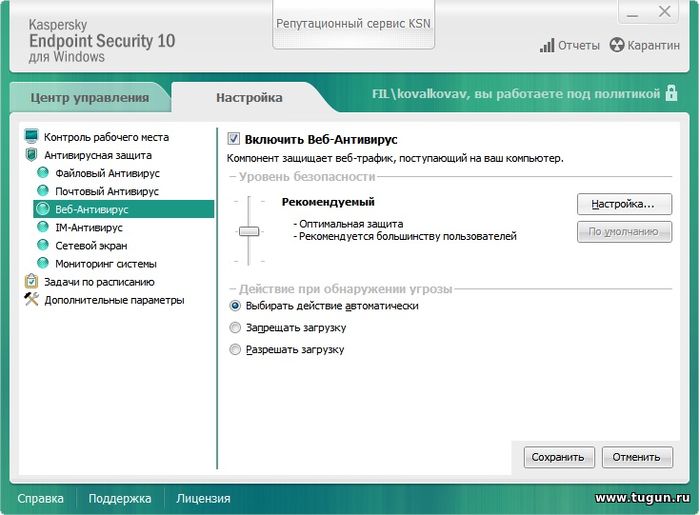The width and height of the screenshot is (700, 515).
Task: Select Мониторинг системы in tree
Action: pos(106,264)
